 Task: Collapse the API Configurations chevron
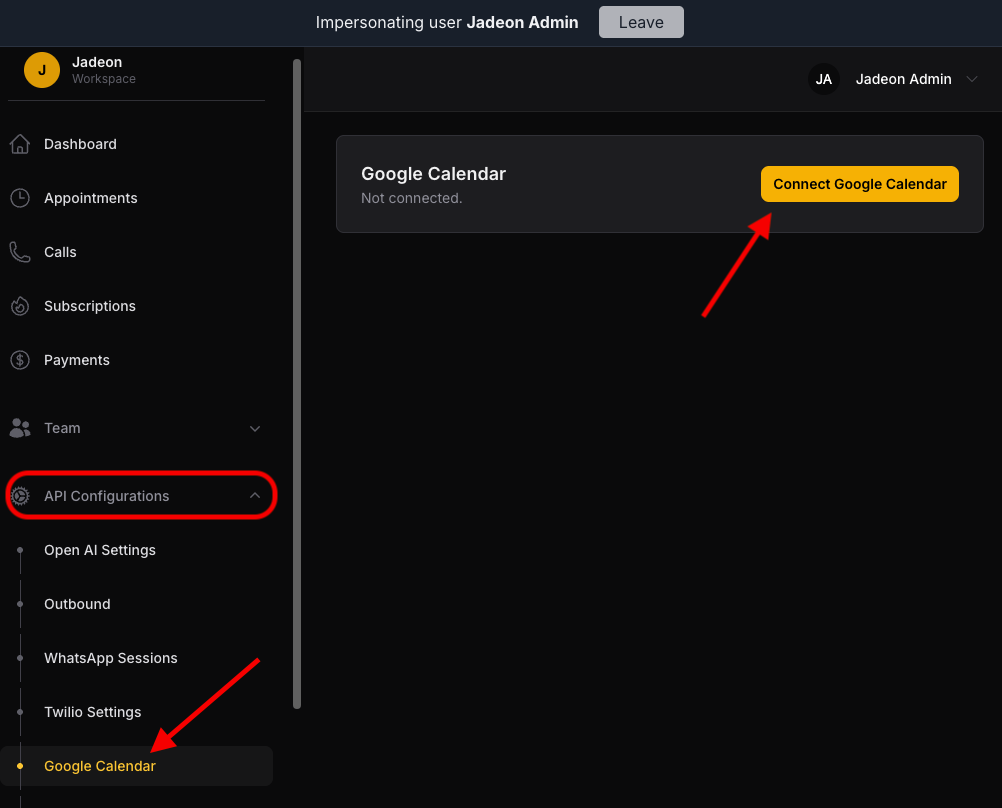point(255,495)
